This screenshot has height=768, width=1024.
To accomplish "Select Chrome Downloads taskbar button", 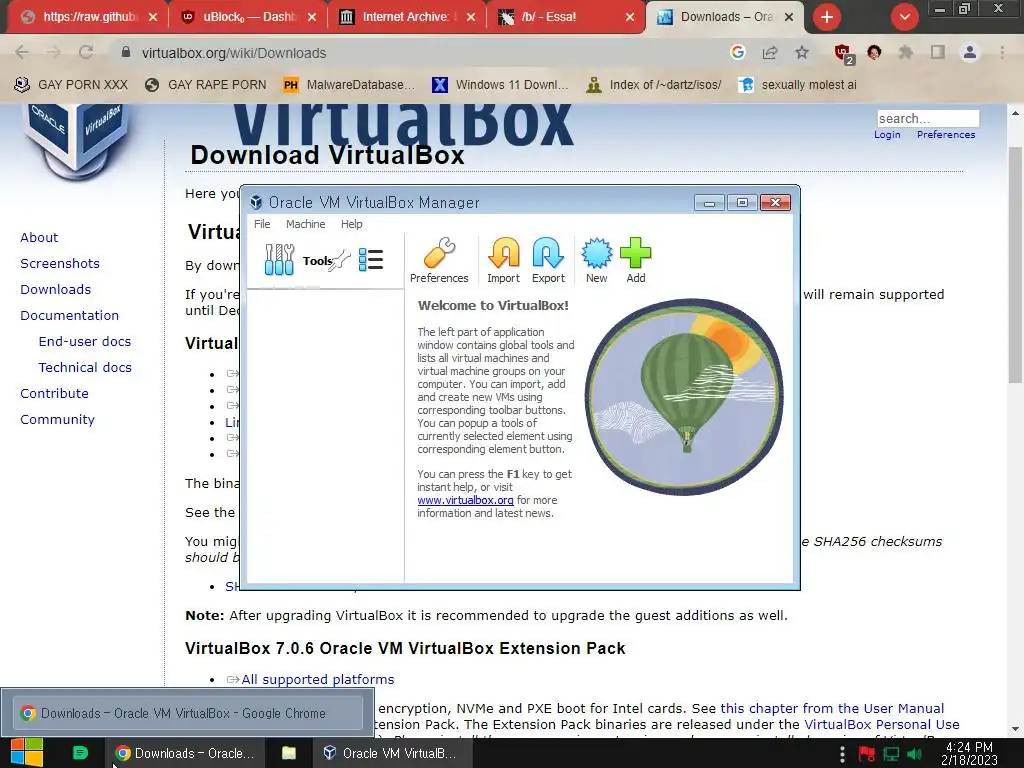I will (x=184, y=753).
